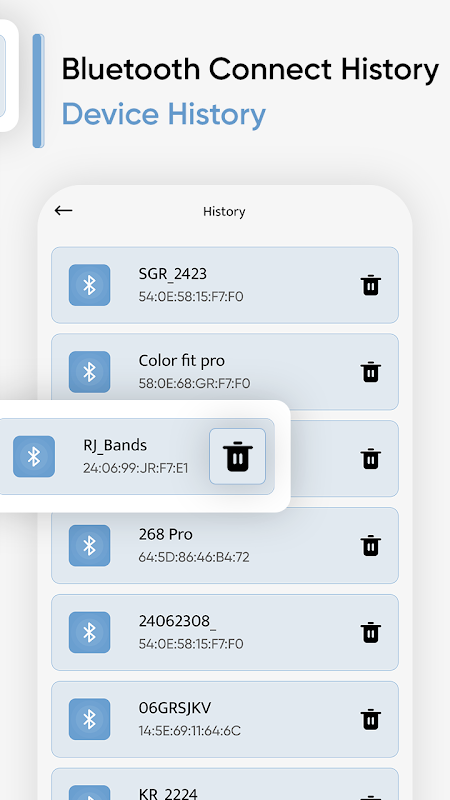Viewport: 450px width, 800px height.
Task: Select the RJ_Bands device name
Action: 115,445
